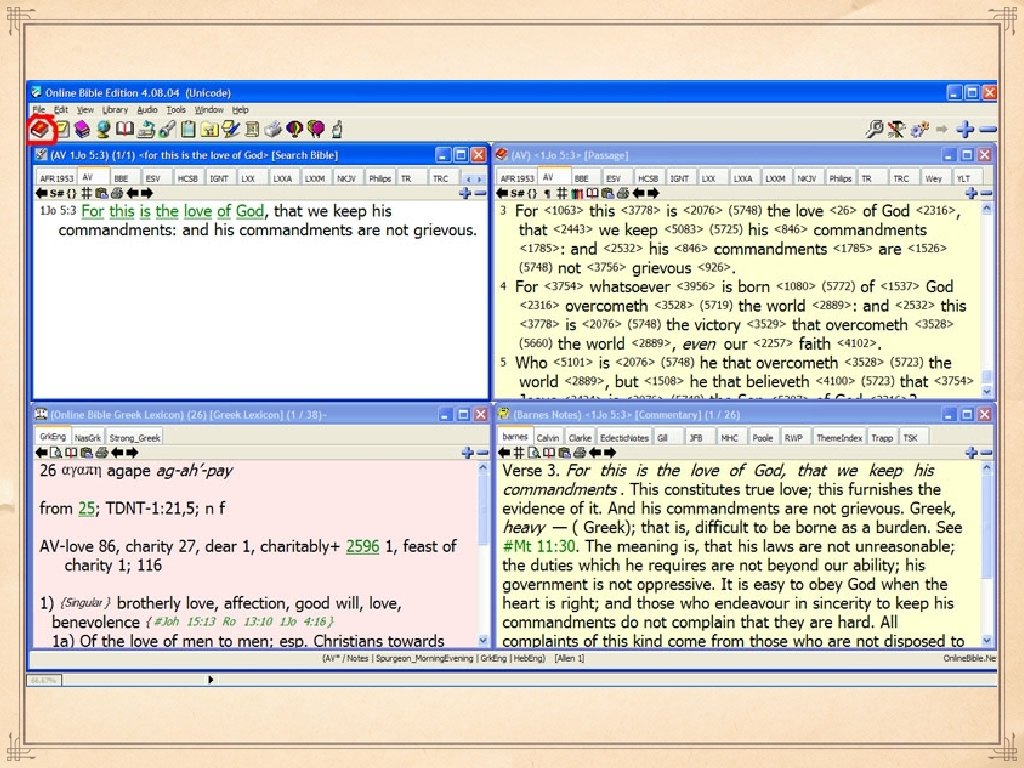1024x768 pixels.
Task: Open the Audio menu
Action: tap(147, 110)
